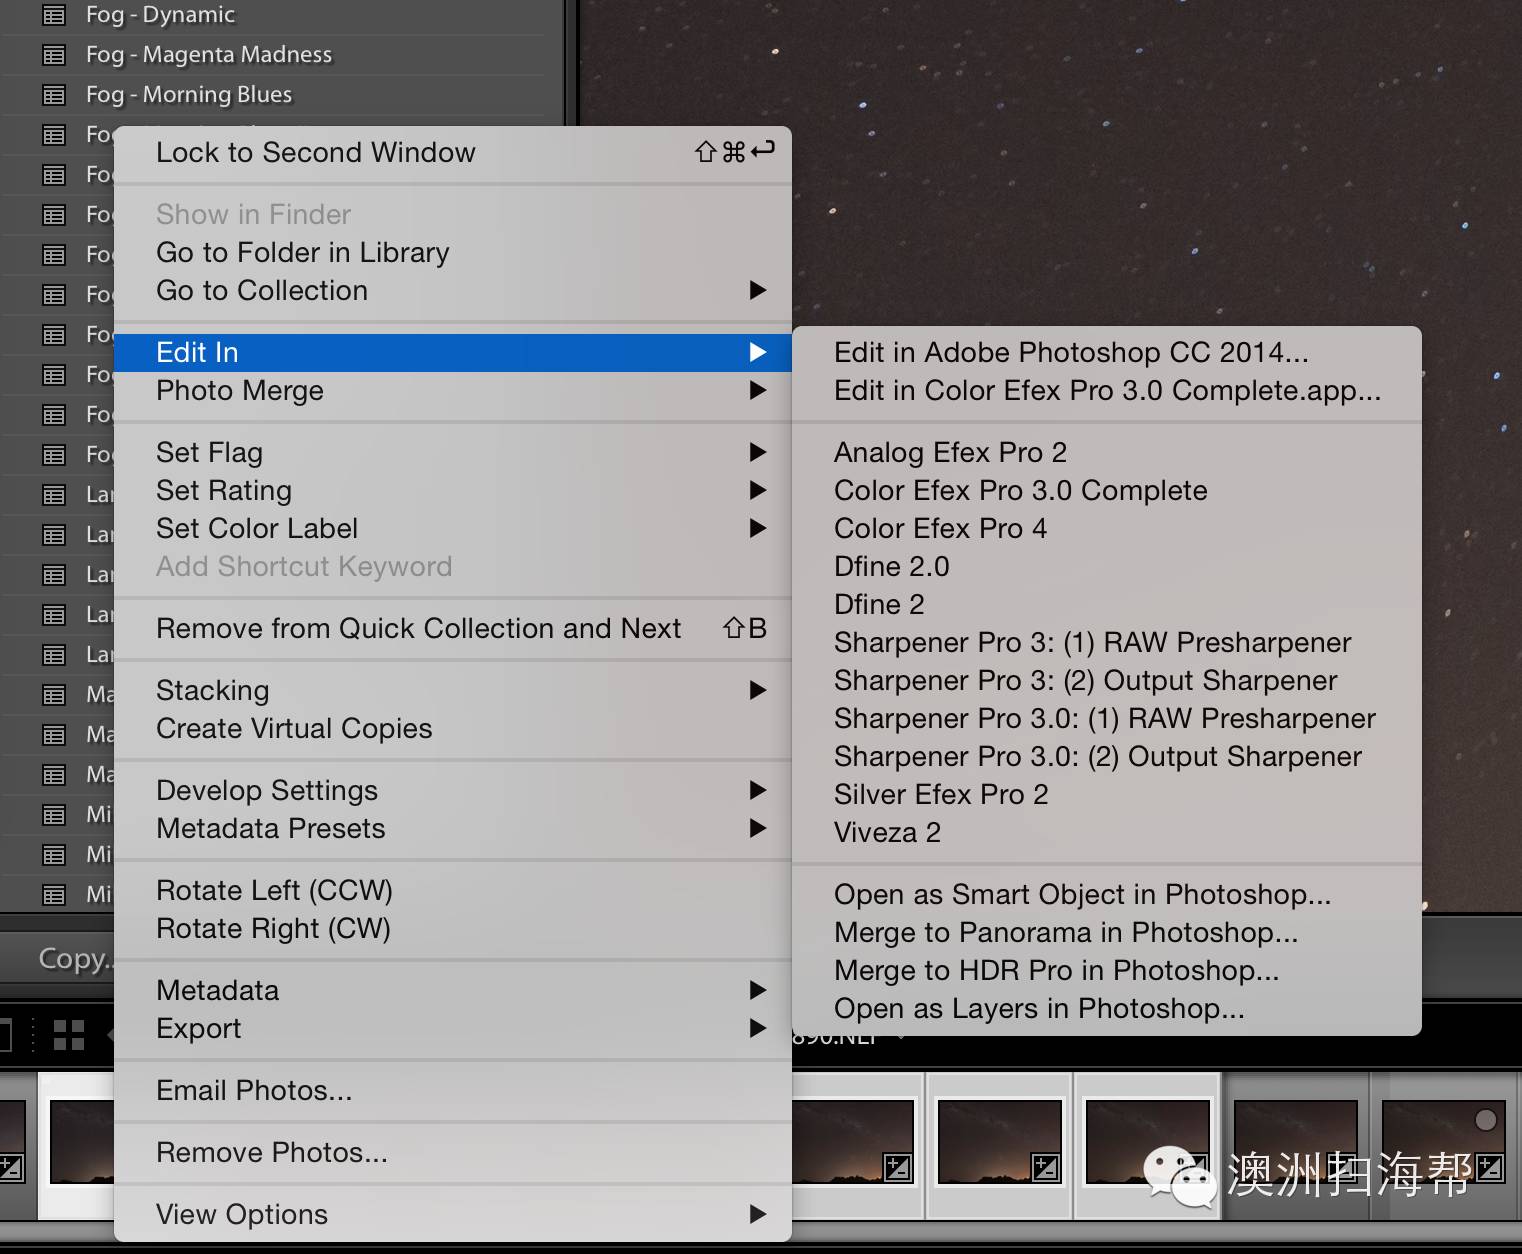1522x1254 pixels.
Task: Click the preset icon beside Fog - Morning Blues
Action: [54, 95]
